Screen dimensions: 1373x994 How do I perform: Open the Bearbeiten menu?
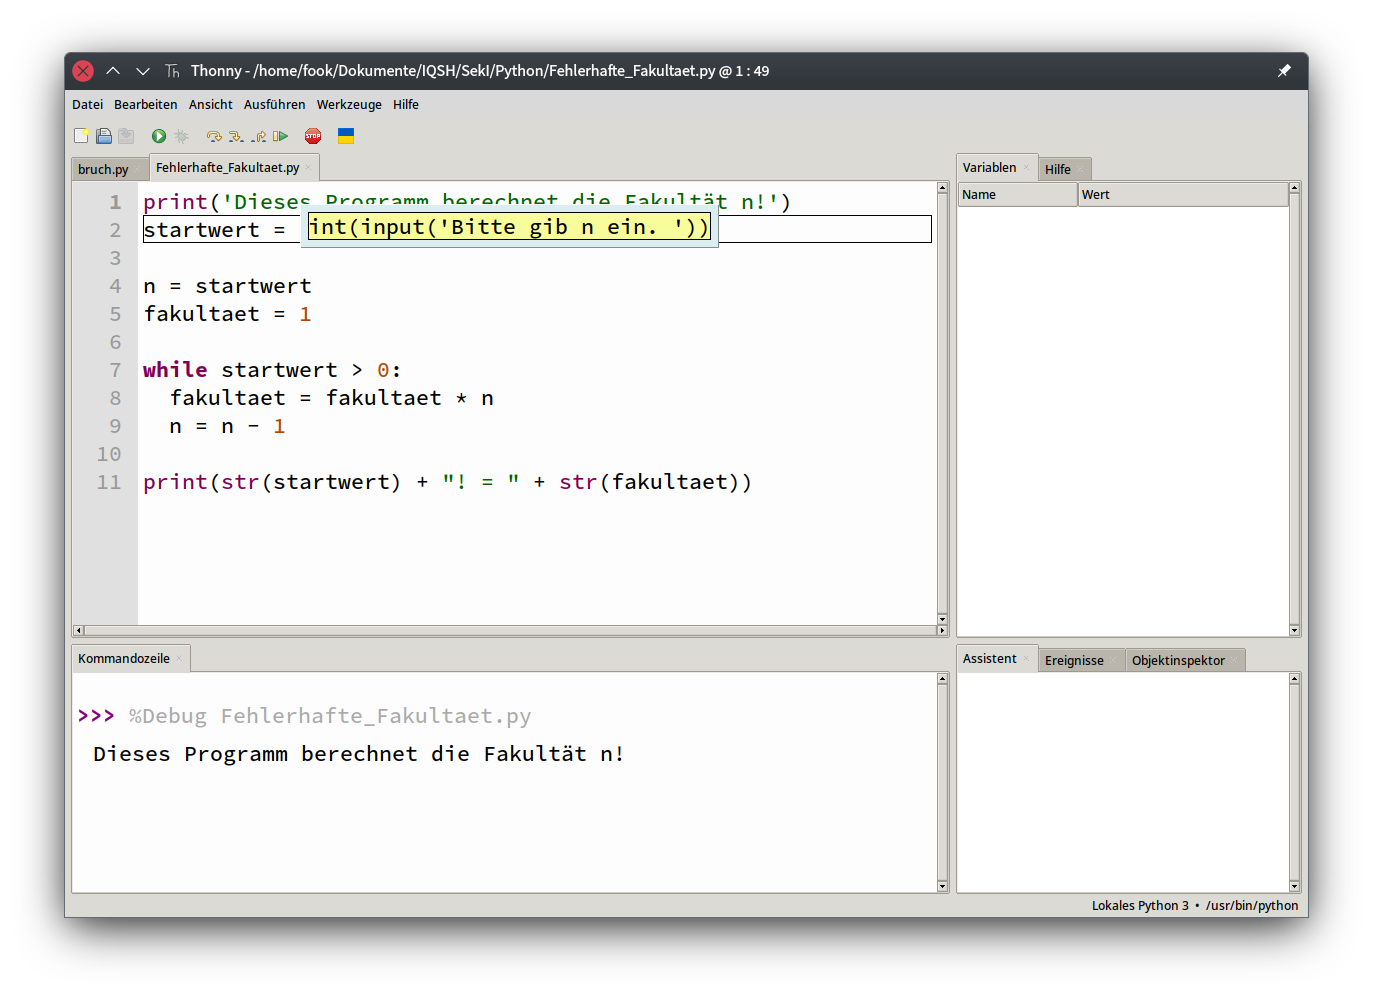pos(145,105)
